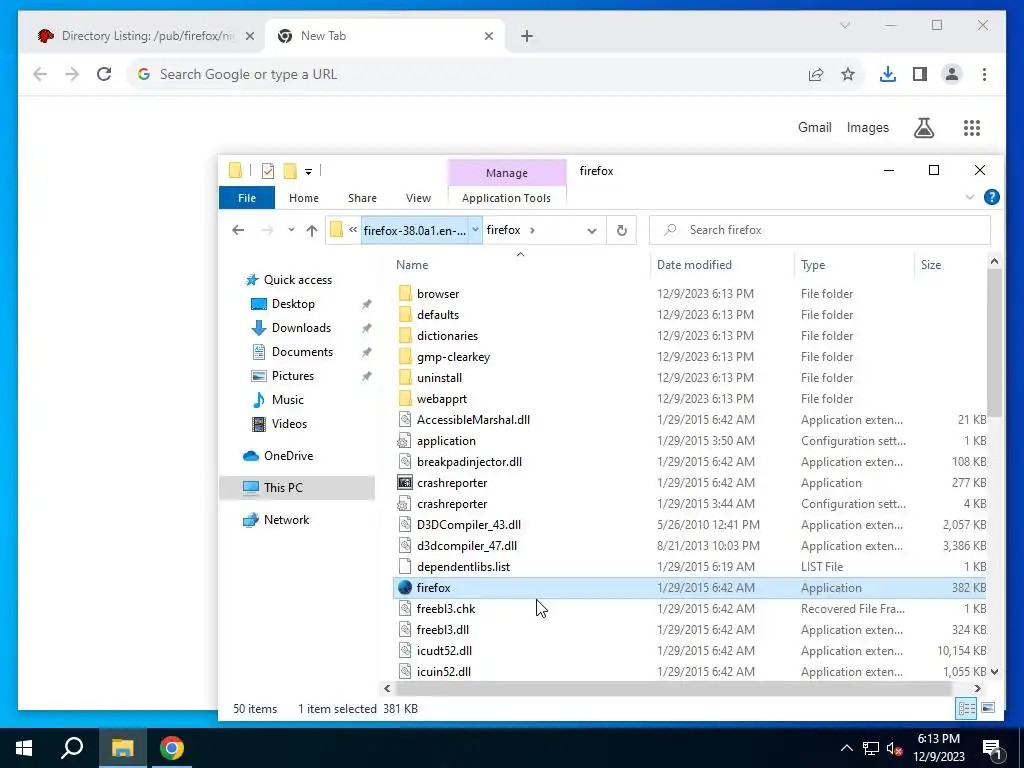This screenshot has width=1024, height=768.
Task: Refresh the firefox folder view
Action: click(622, 230)
